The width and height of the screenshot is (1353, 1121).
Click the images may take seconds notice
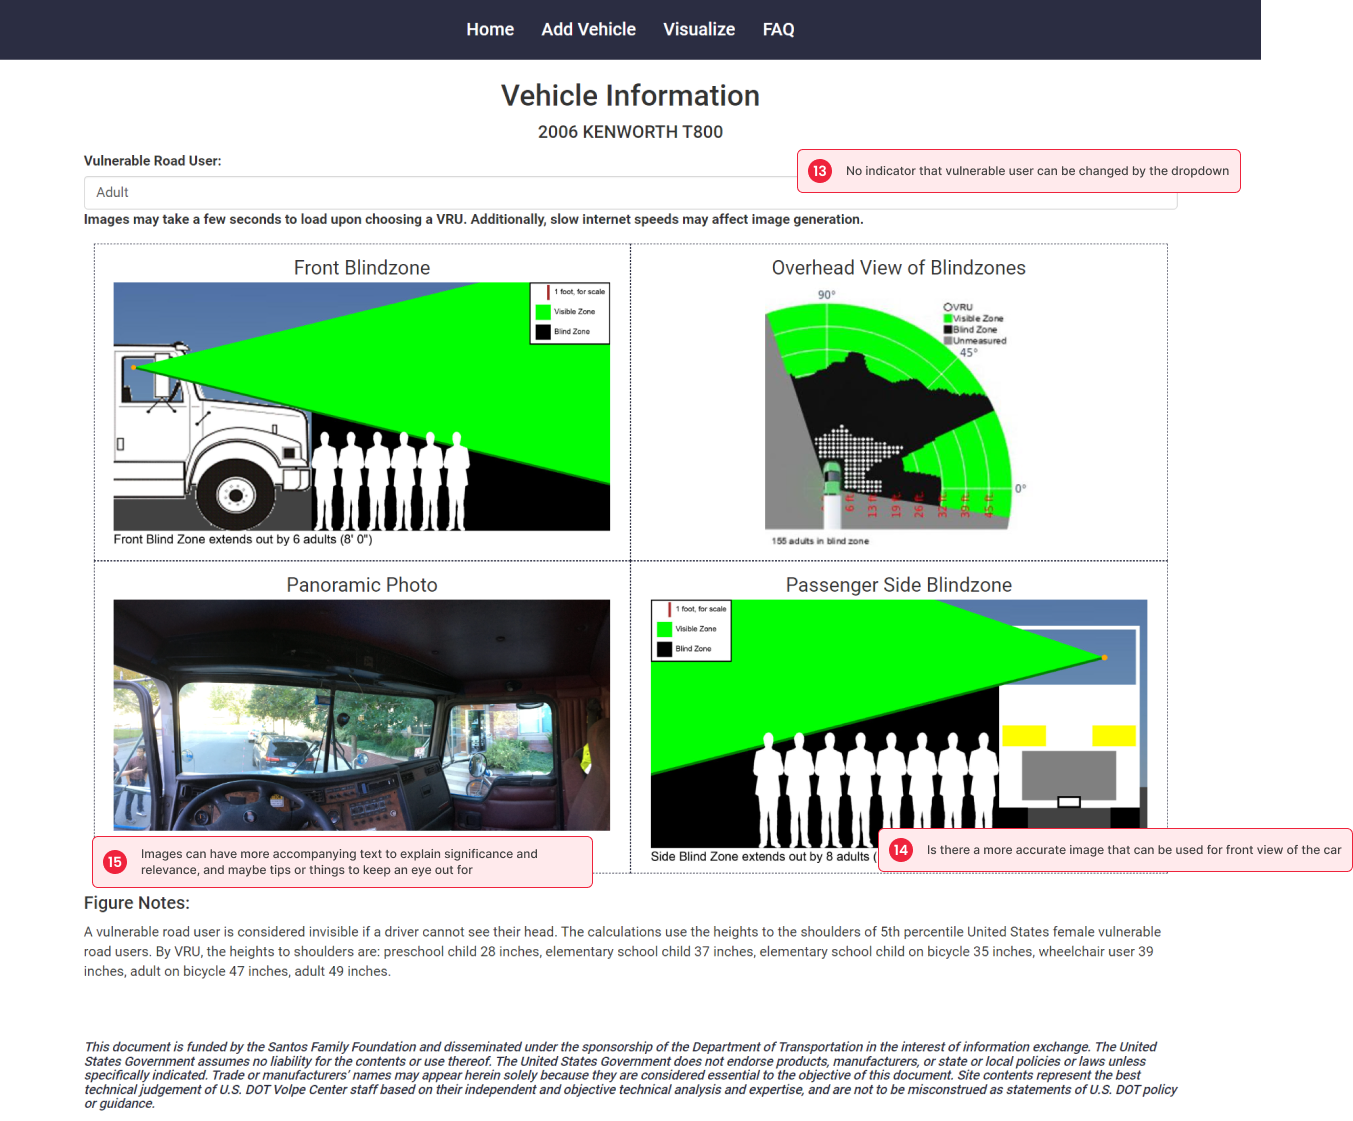point(474,220)
